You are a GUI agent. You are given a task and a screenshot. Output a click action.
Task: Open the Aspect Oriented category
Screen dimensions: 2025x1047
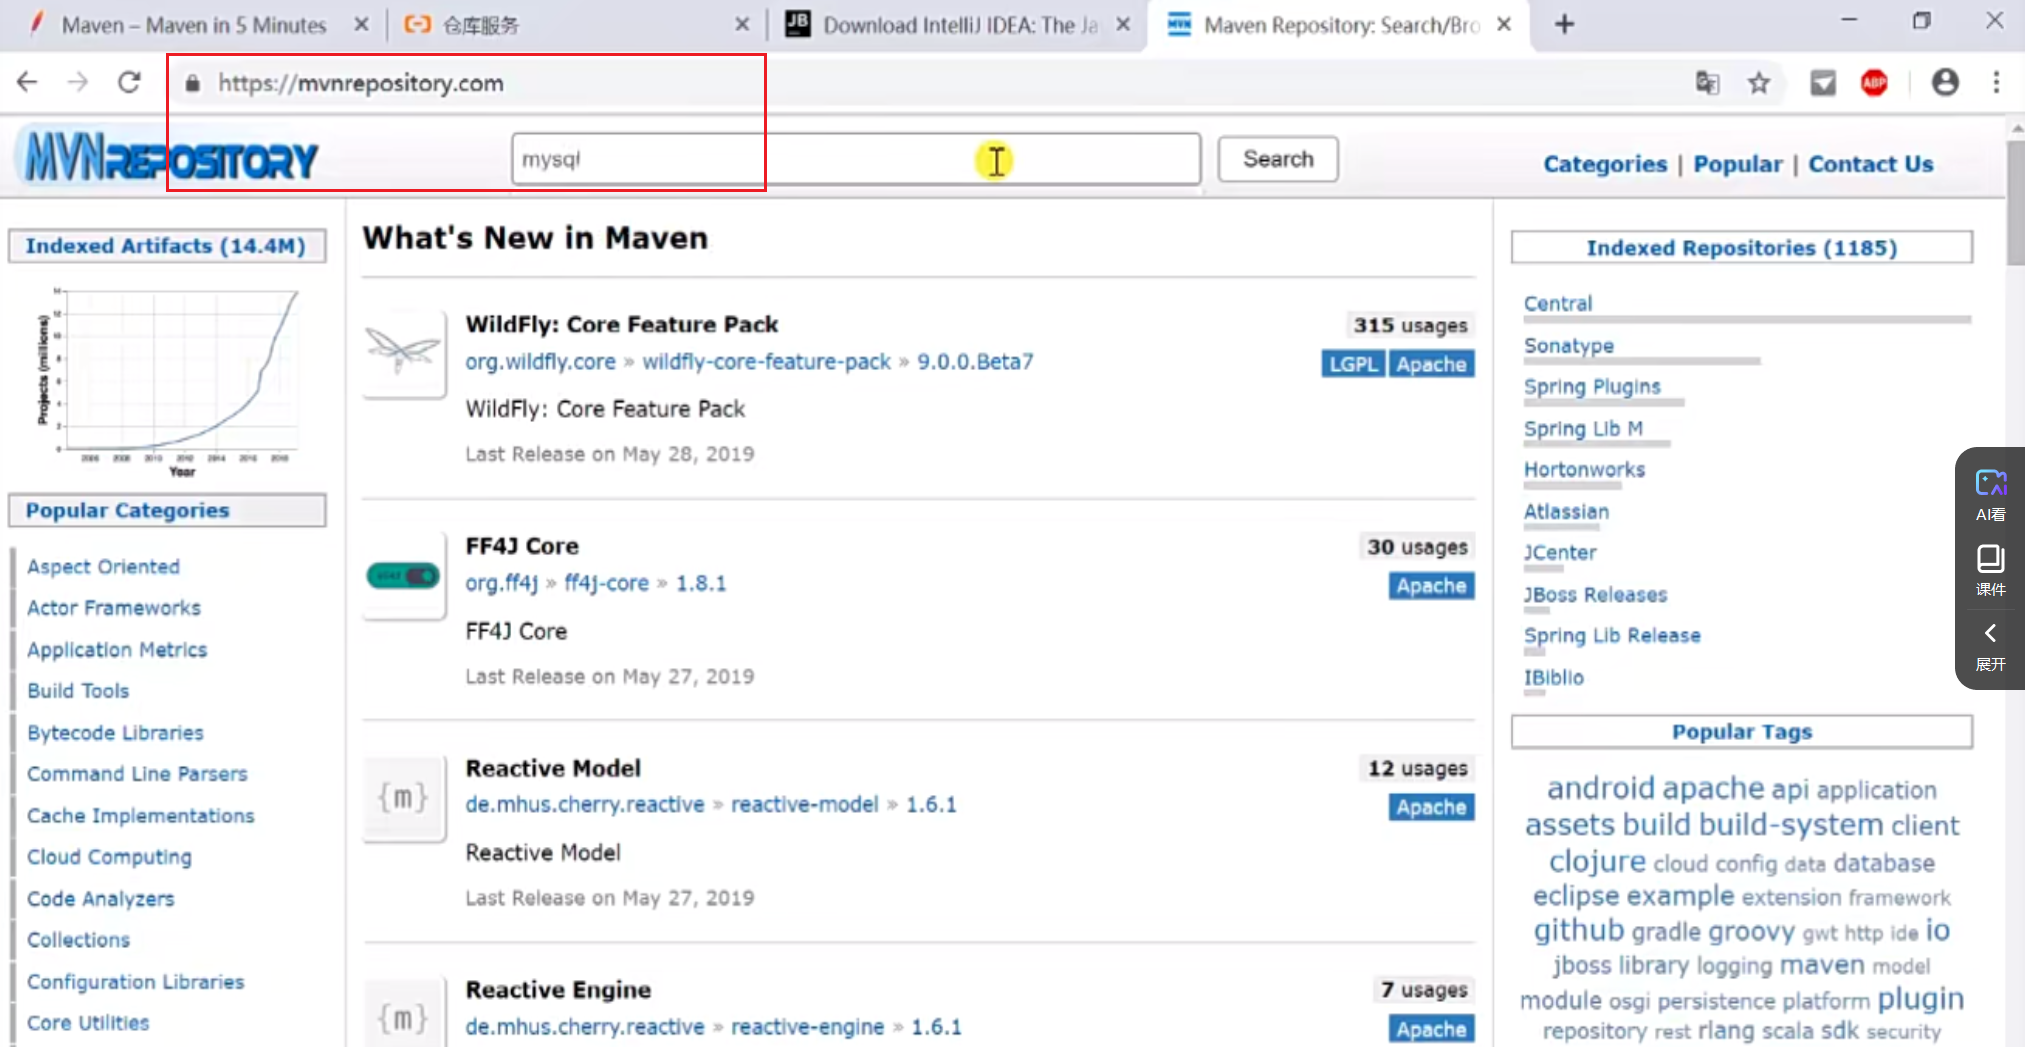pos(103,566)
